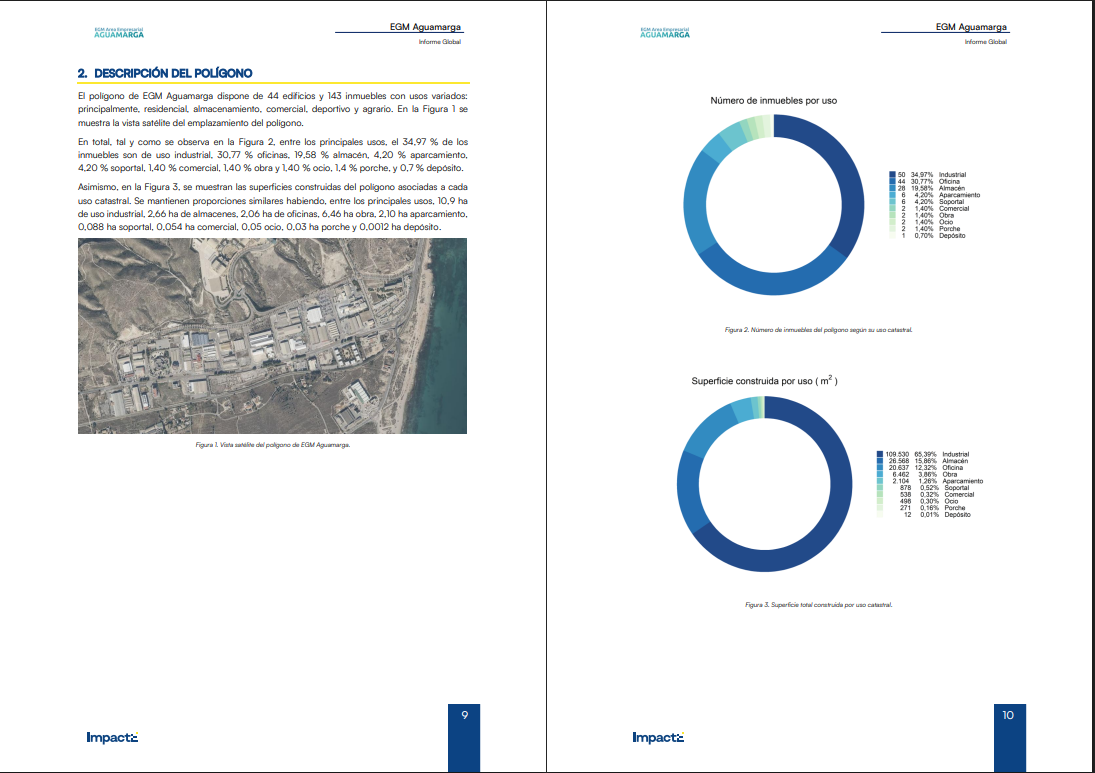Click the Impact logo in page 9 footer
This screenshot has width=1095, height=773.
(x=112, y=738)
